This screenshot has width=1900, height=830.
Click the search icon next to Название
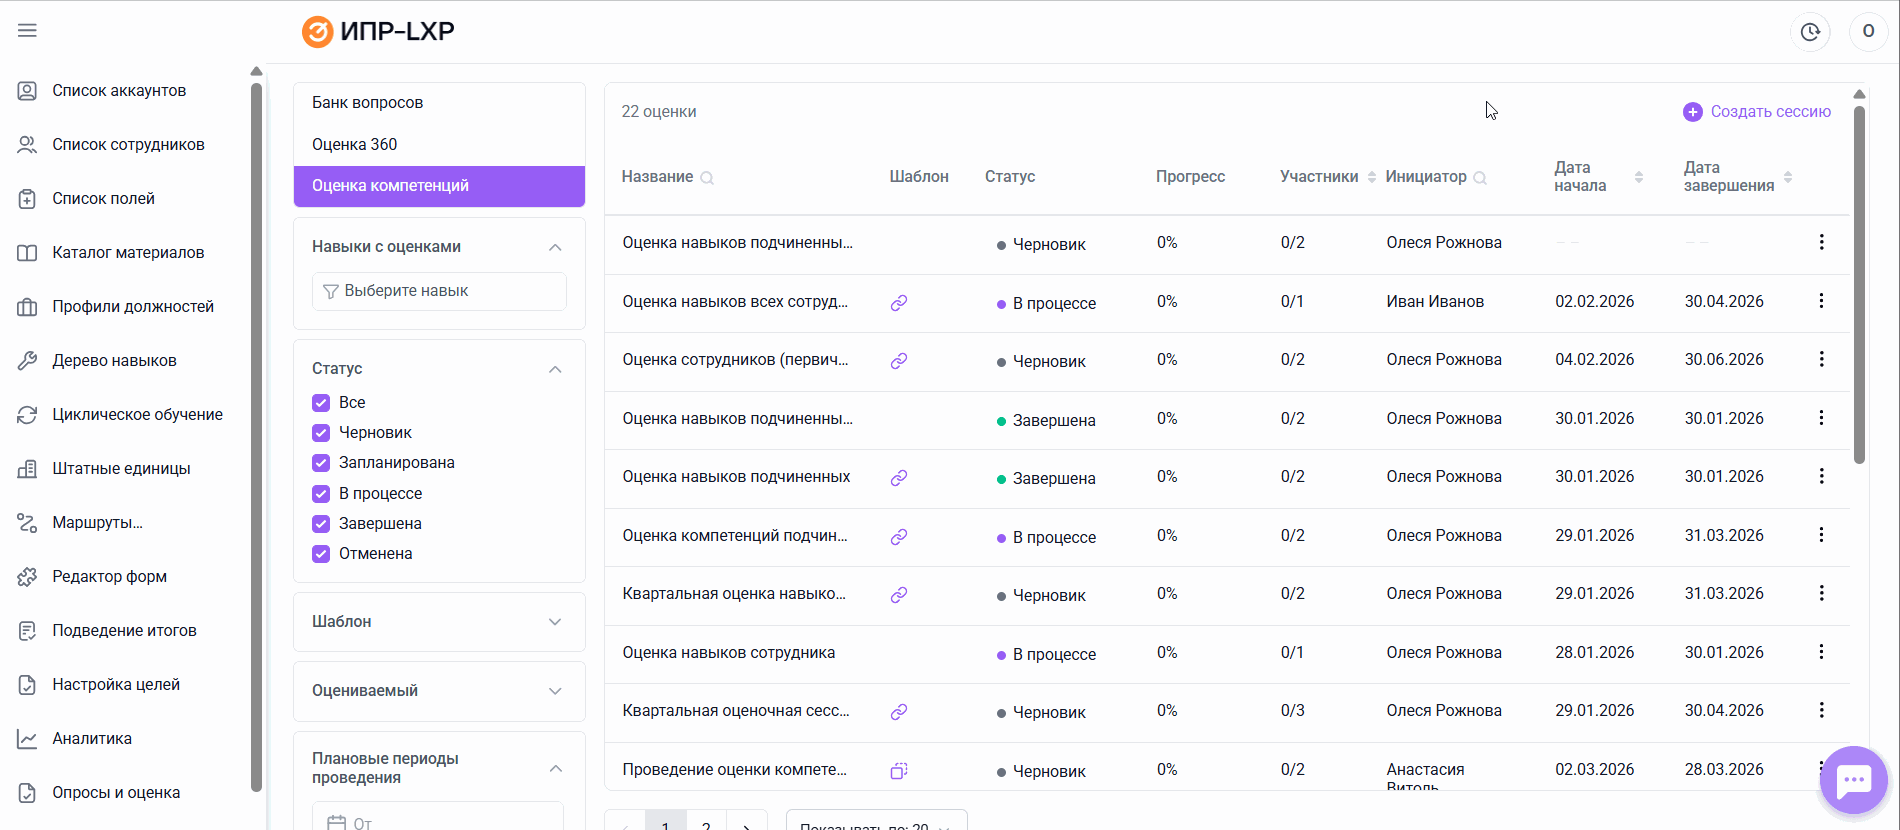(x=707, y=178)
